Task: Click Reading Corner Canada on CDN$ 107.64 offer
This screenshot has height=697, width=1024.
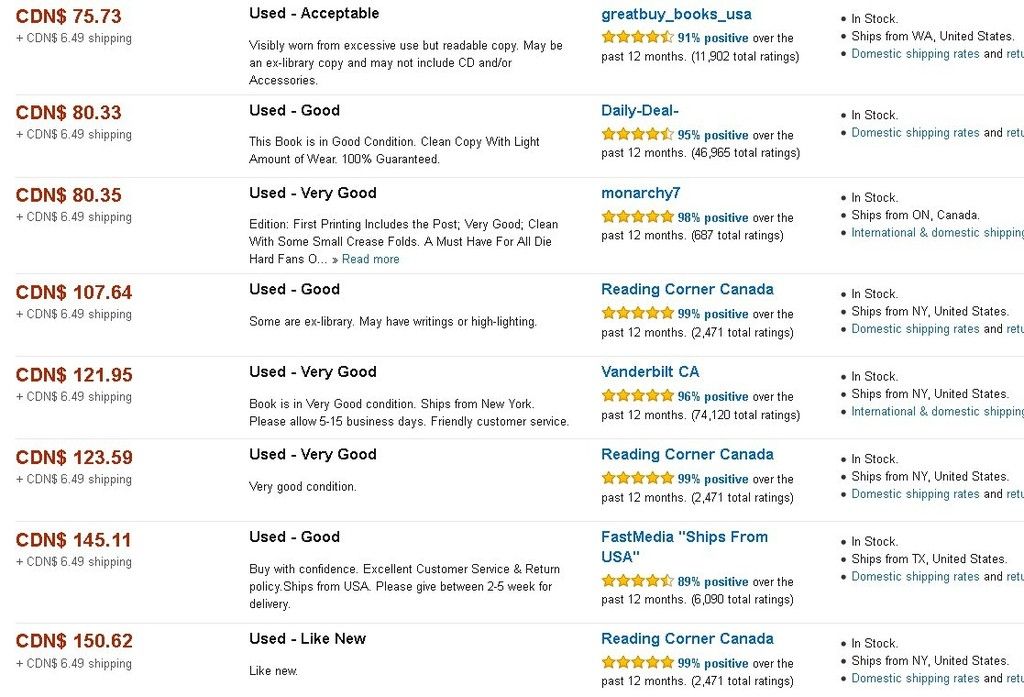Action: (687, 289)
